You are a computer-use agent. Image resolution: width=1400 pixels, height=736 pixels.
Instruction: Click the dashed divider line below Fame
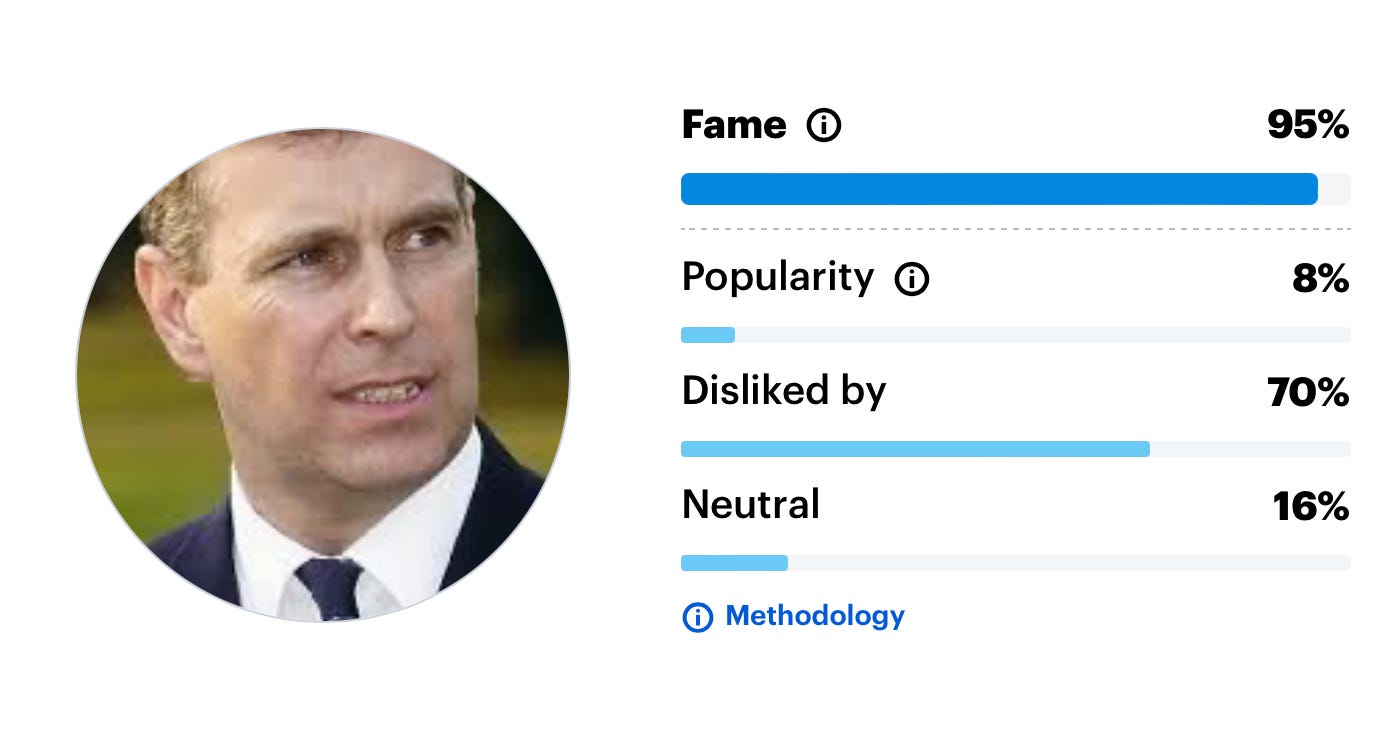(x=1015, y=229)
